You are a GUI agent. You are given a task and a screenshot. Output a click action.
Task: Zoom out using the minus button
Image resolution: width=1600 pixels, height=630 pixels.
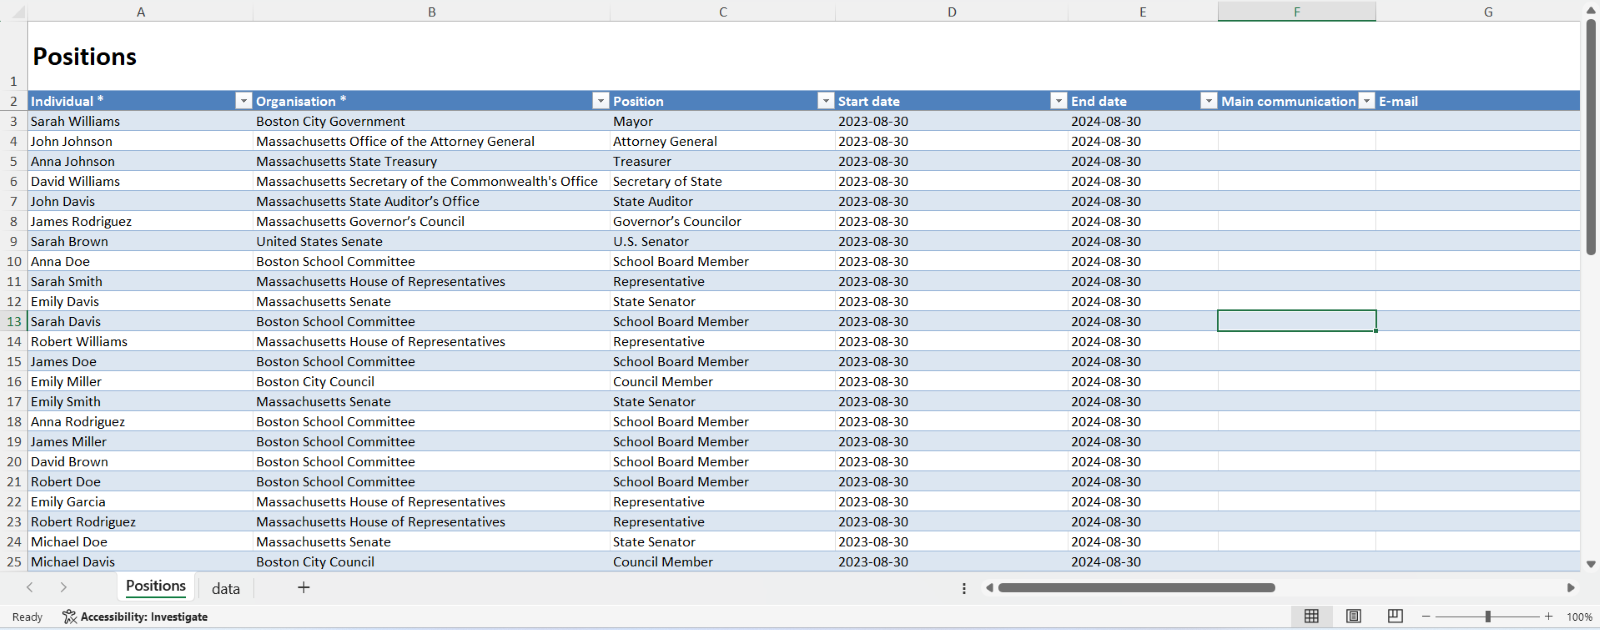pyautogui.click(x=1427, y=617)
